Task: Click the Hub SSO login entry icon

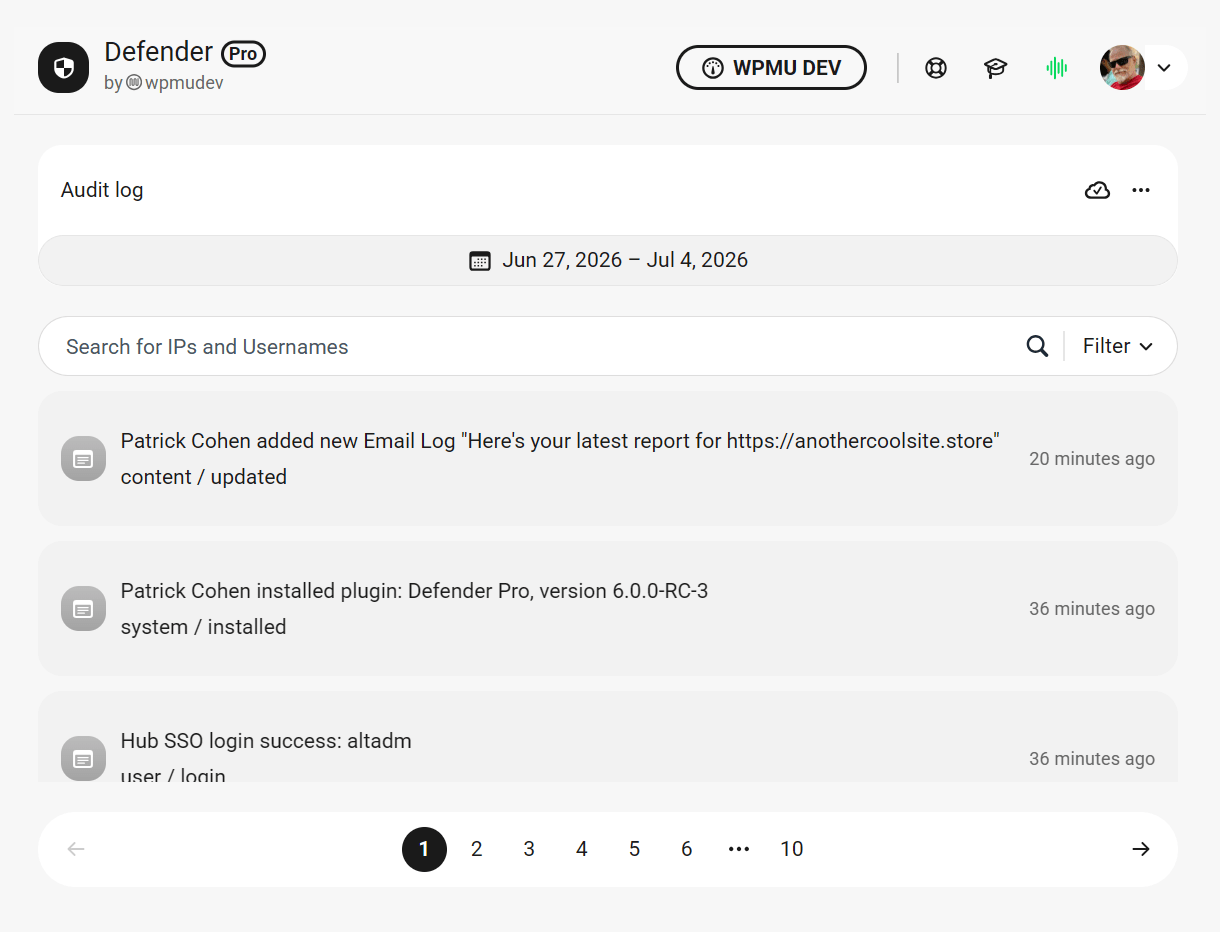Action: (x=83, y=759)
